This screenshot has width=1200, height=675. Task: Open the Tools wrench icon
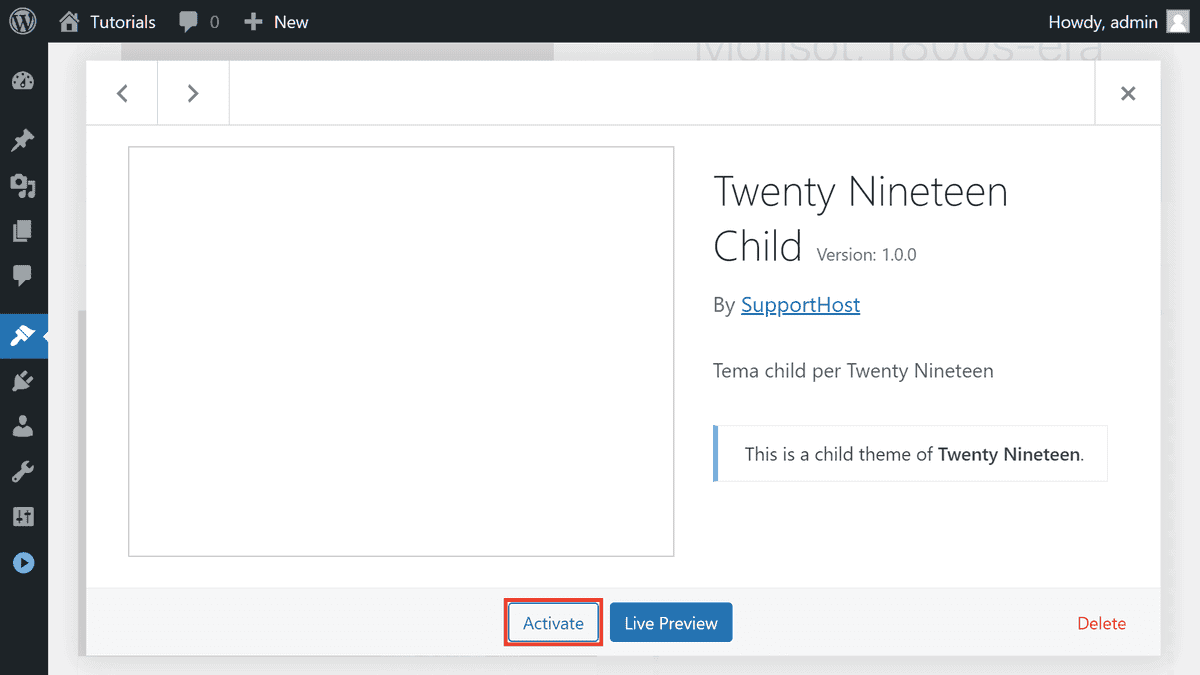pos(23,472)
